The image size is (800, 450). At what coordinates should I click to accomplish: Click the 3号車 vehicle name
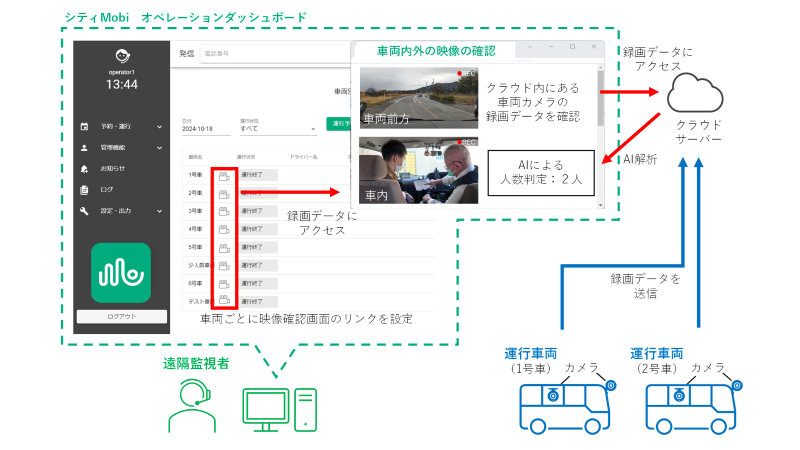tap(195, 211)
